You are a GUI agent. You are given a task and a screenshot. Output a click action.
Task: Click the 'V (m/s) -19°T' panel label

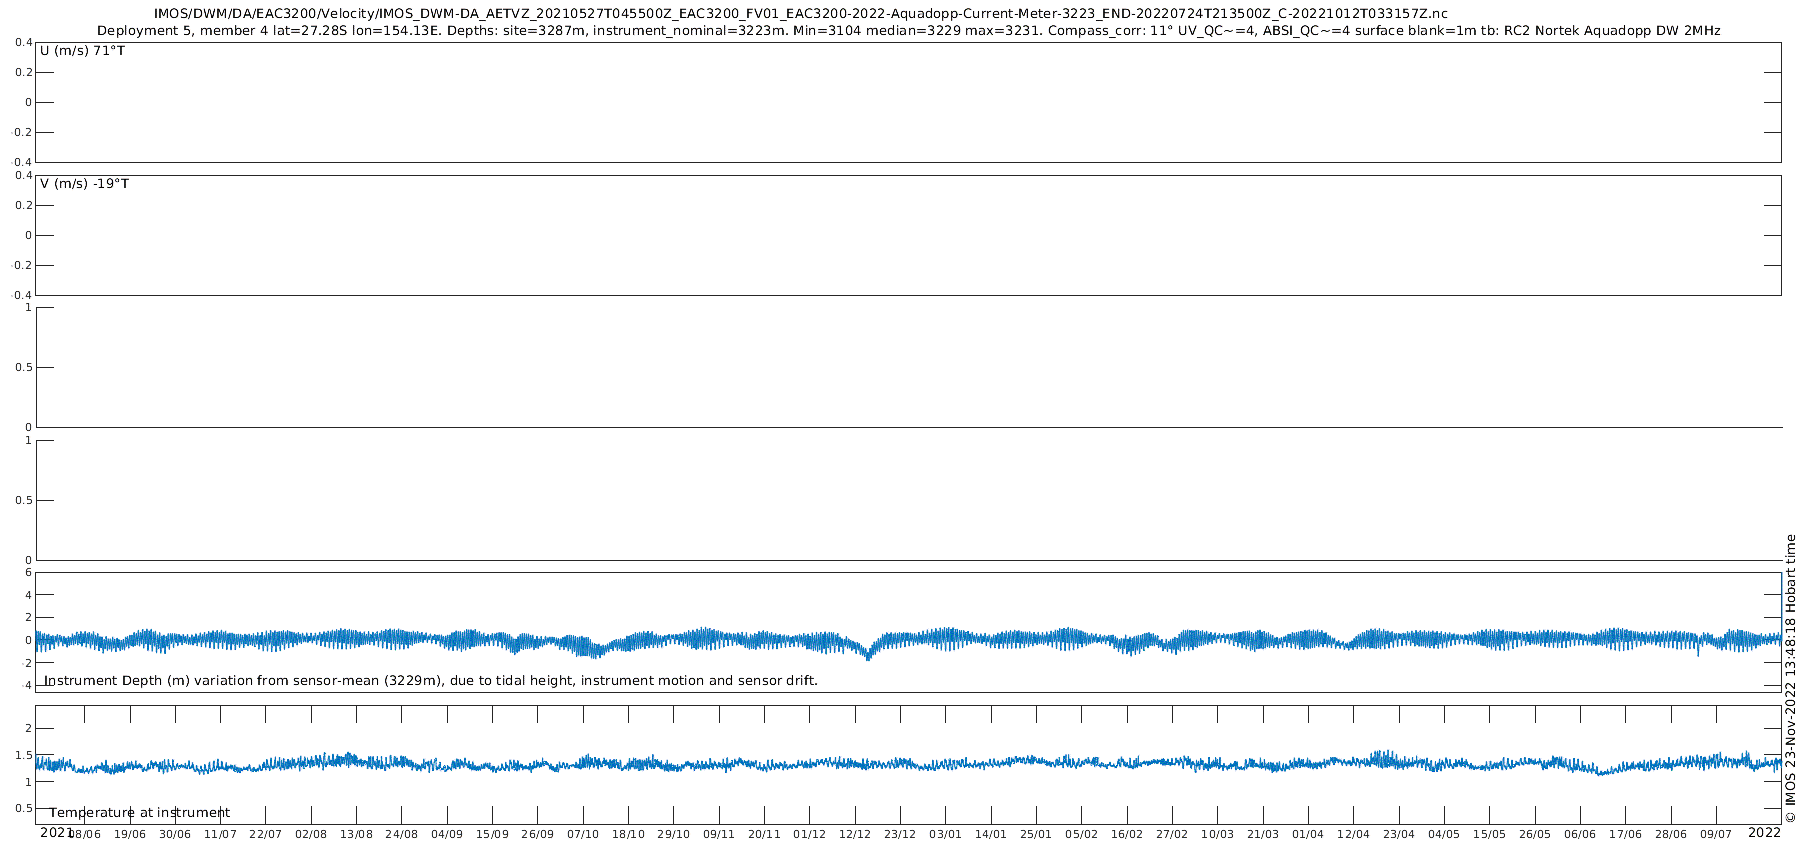84,184
